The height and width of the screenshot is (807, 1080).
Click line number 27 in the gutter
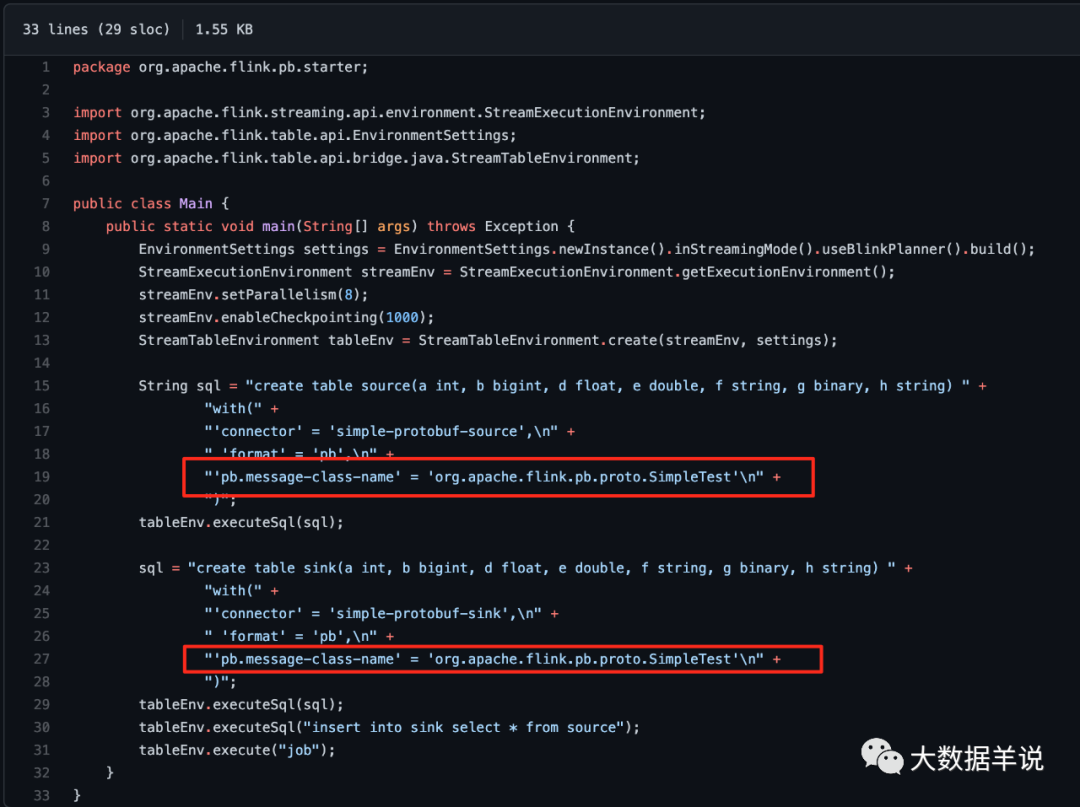pyautogui.click(x=42, y=659)
